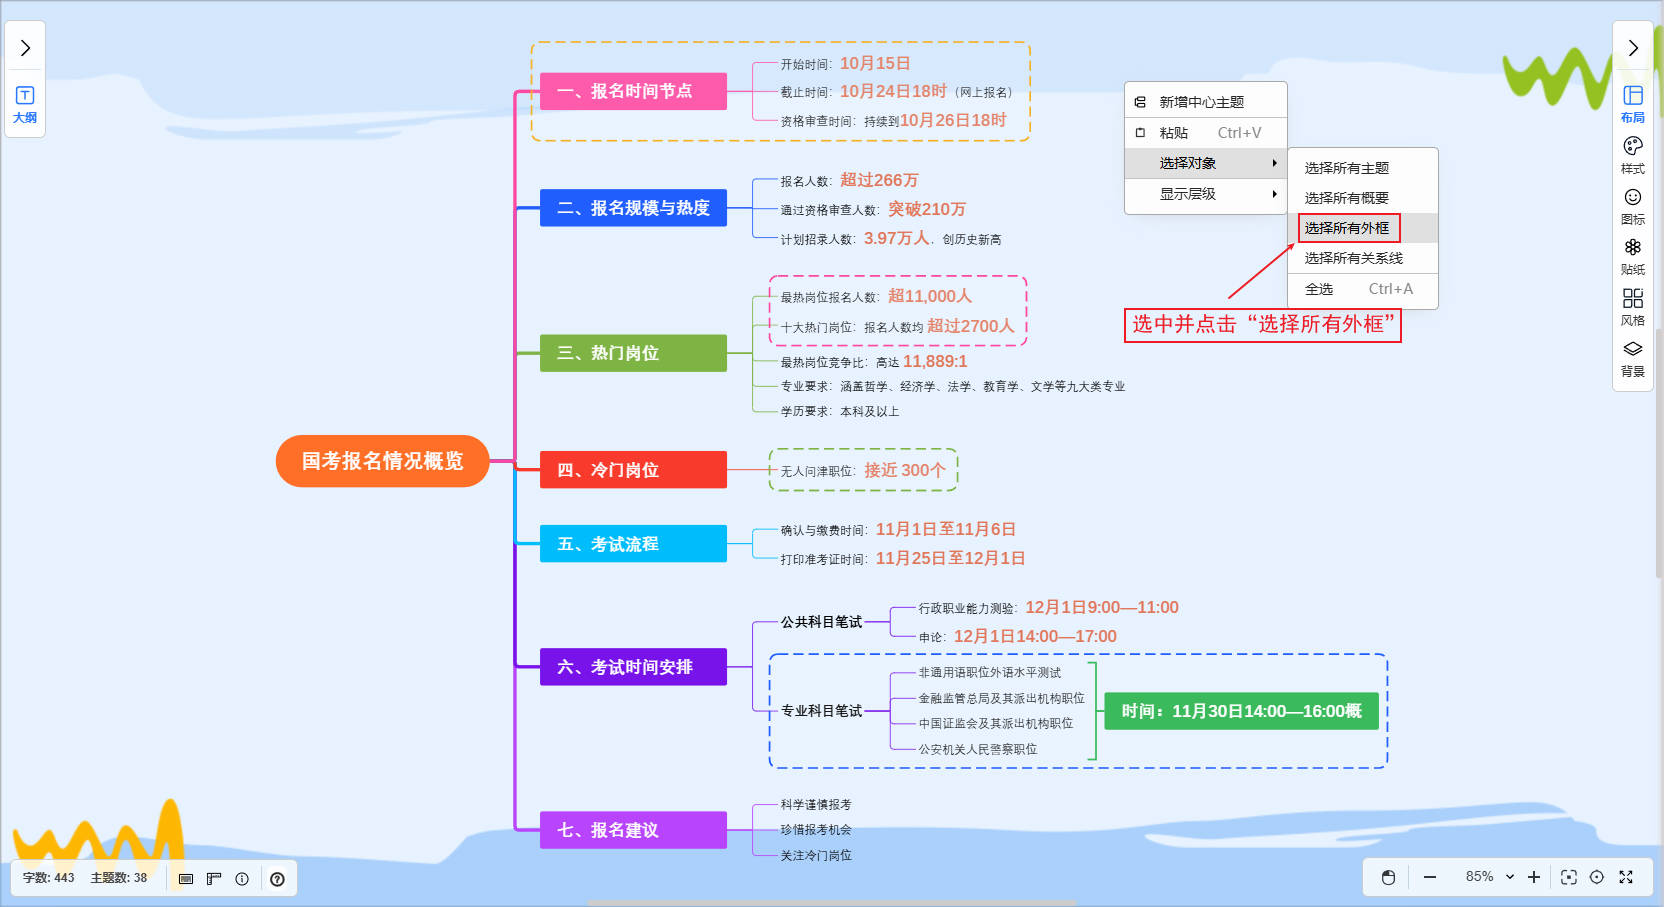
Task: Open the 贴纸 sticker panel
Action: (x=1632, y=256)
